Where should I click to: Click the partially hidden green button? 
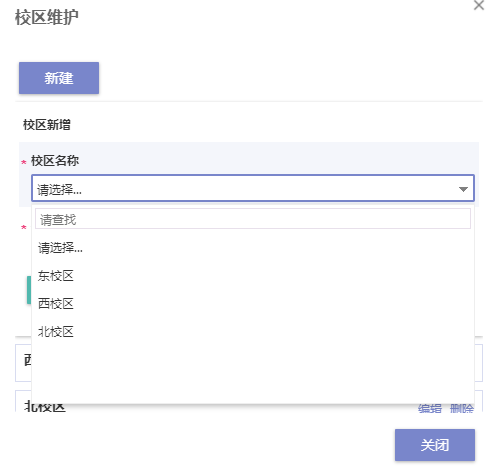(29, 290)
